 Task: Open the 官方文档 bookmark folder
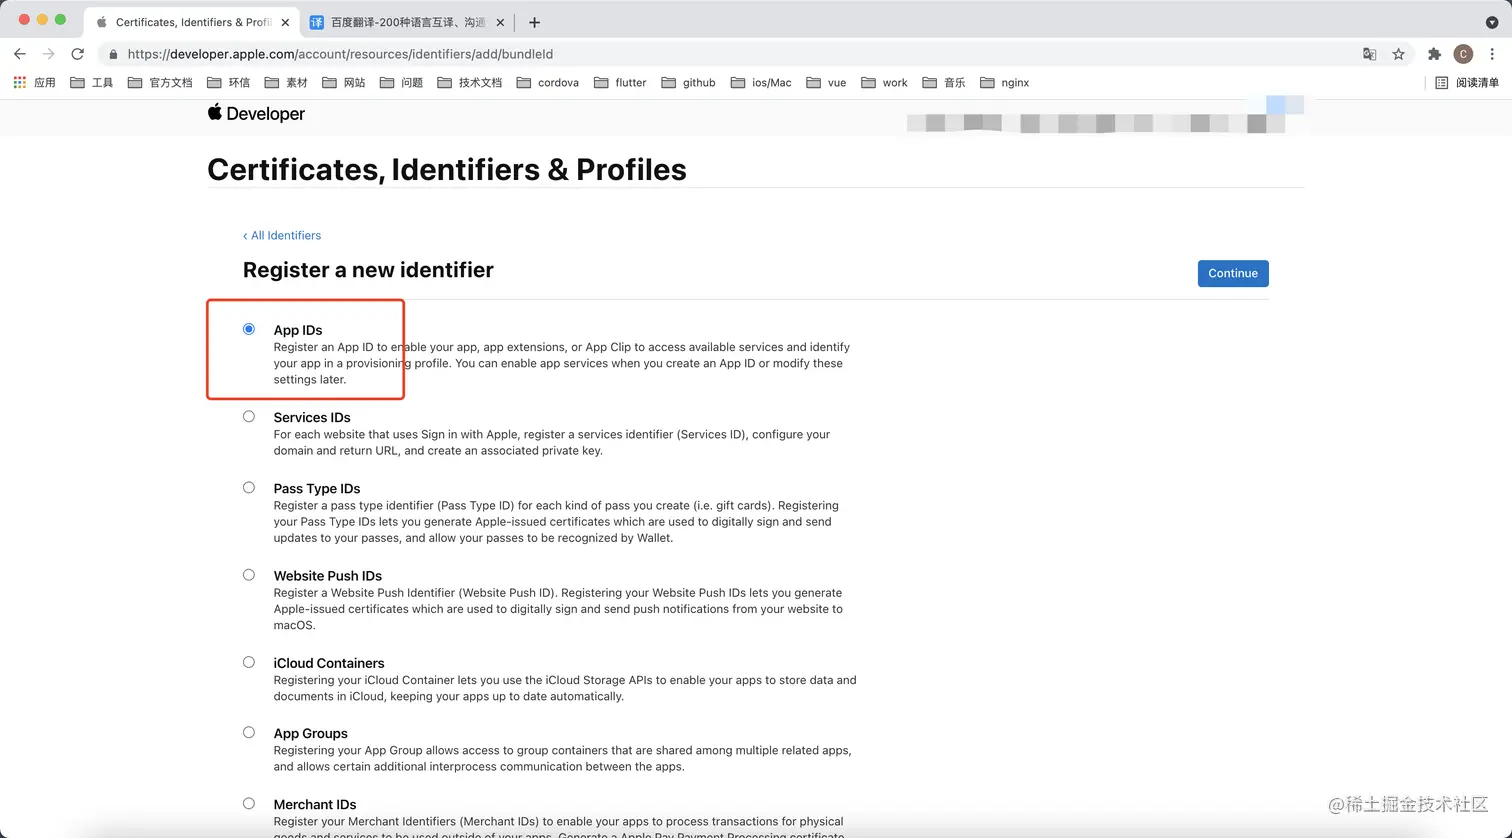tap(160, 83)
